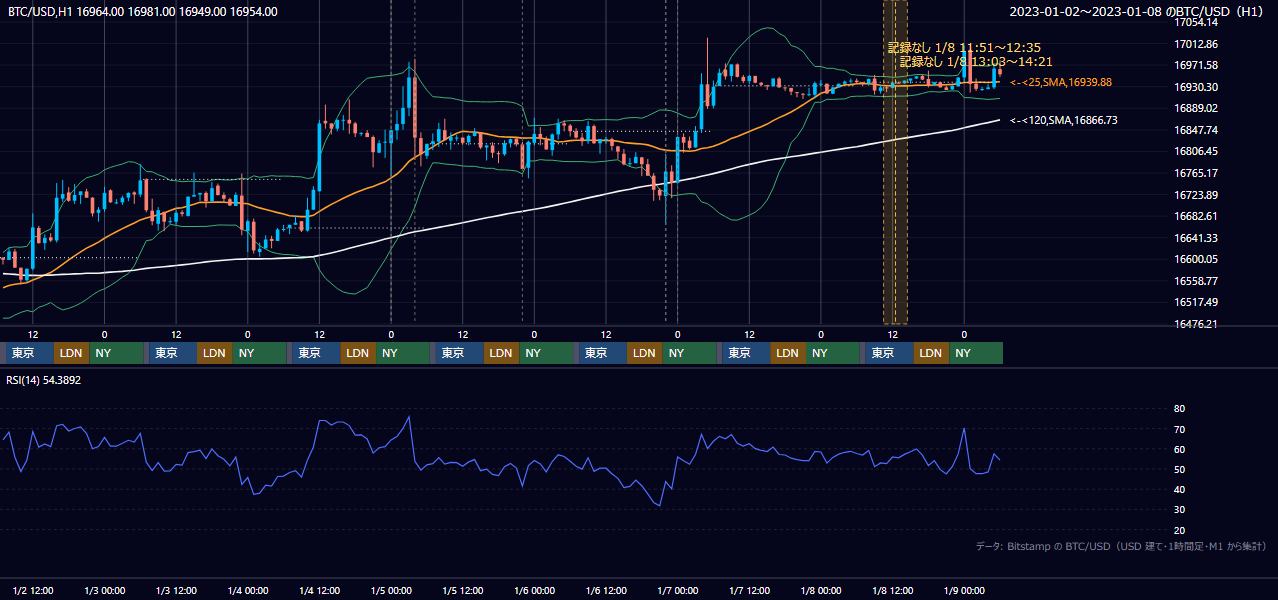Click the chart title "2023-01-02～2023-01-08 のBTC/USD（H1）"
The image size is (1278, 600).
pyautogui.click(x=1138, y=12)
